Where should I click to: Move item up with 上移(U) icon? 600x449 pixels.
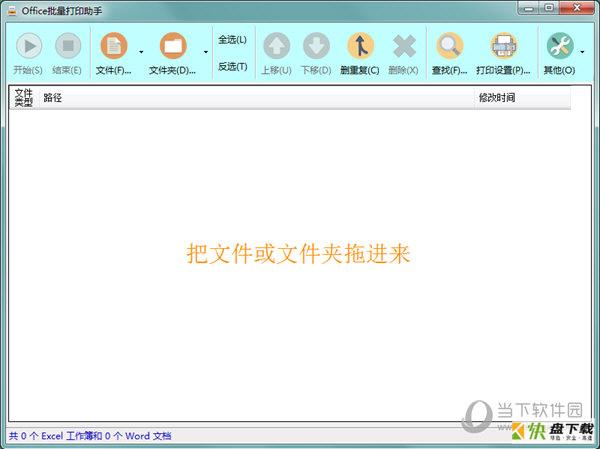[276, 46]
